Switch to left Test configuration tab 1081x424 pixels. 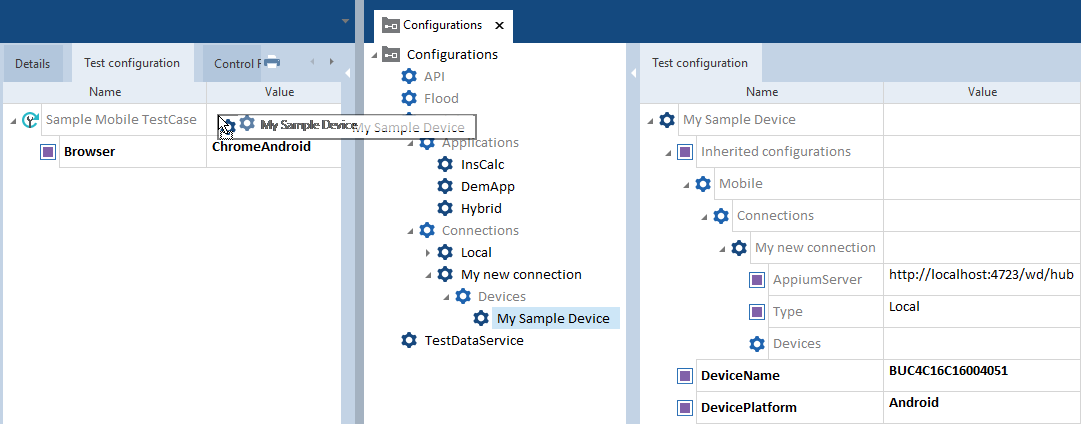(132, 63)
